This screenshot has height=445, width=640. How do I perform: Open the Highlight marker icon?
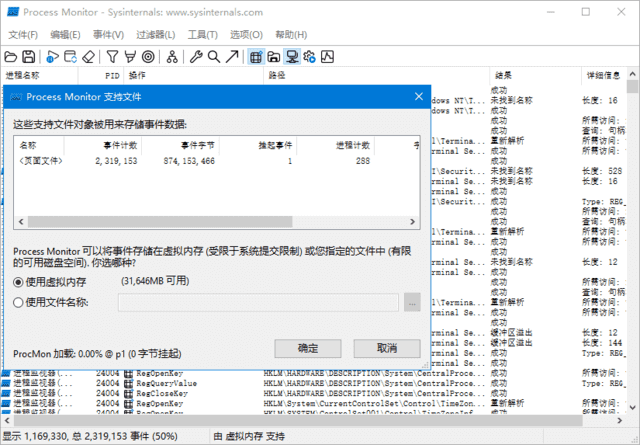[x=130, y=57]
